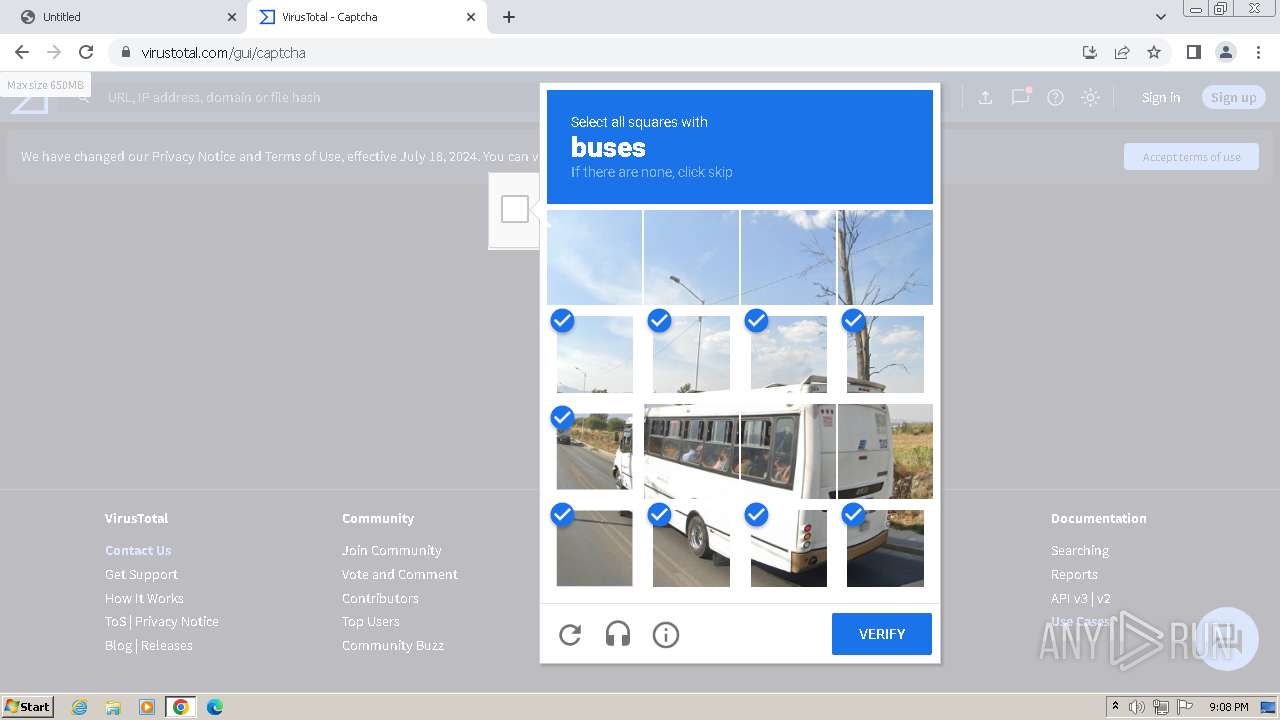
Task: Expand the tab search dropdown
Action: (x=1161, y=17)
